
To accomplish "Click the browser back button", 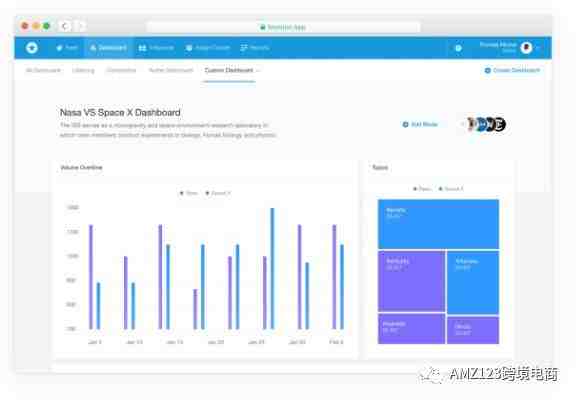I will pyautogui.click(x=65, y=26).
